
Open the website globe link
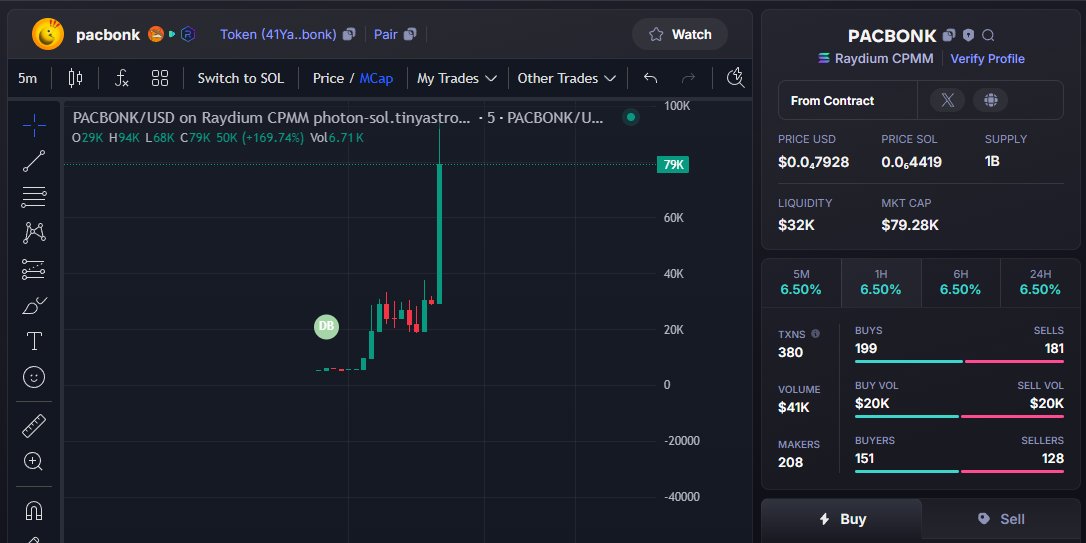990,100
